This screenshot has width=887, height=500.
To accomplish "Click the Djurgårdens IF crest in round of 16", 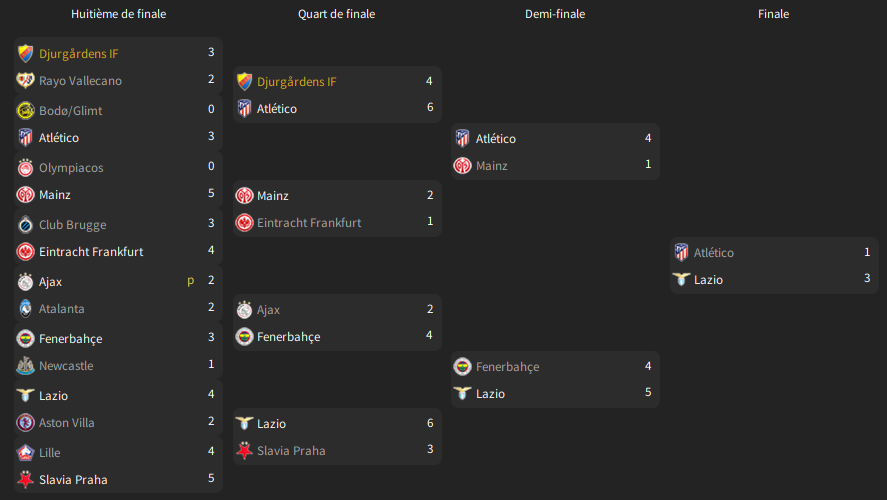I will click(x=25, y=54).
